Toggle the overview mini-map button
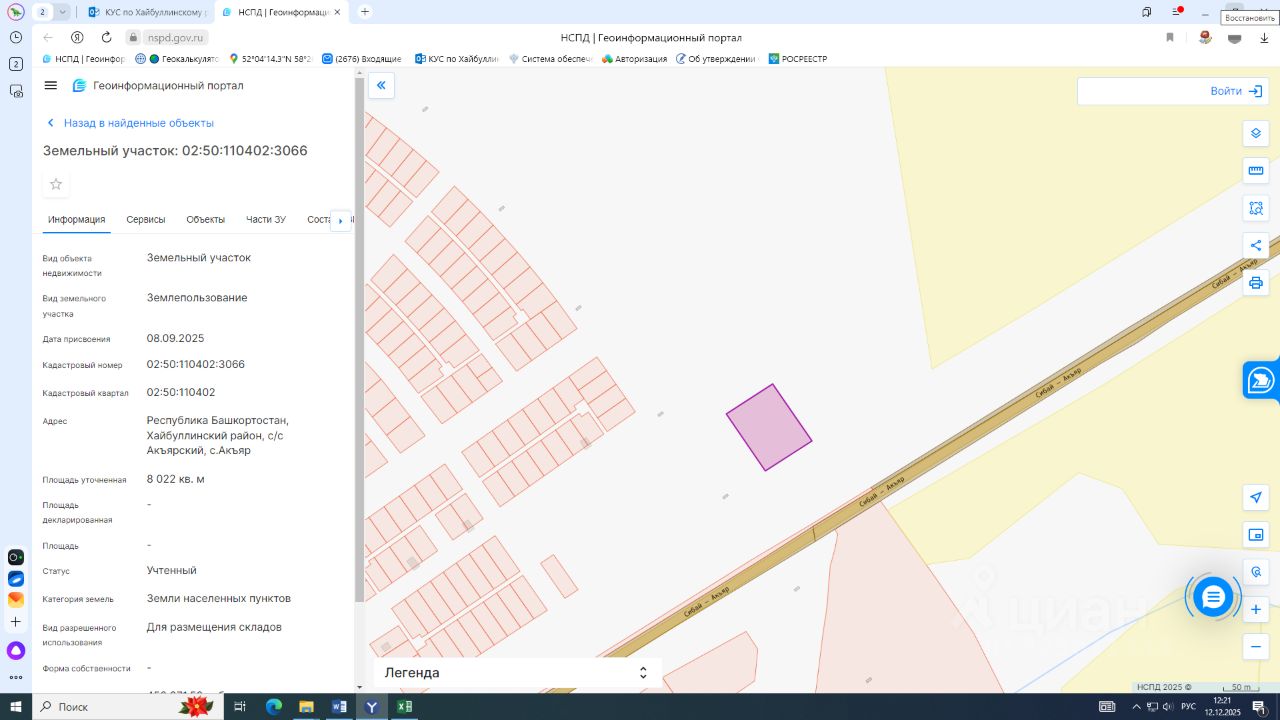This screenshot has width=1280, height=720. [1256, 535]
